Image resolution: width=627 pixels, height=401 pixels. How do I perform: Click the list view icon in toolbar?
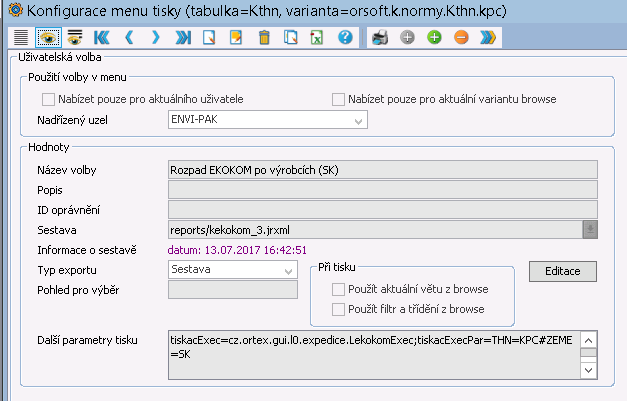tap(19, 38)
